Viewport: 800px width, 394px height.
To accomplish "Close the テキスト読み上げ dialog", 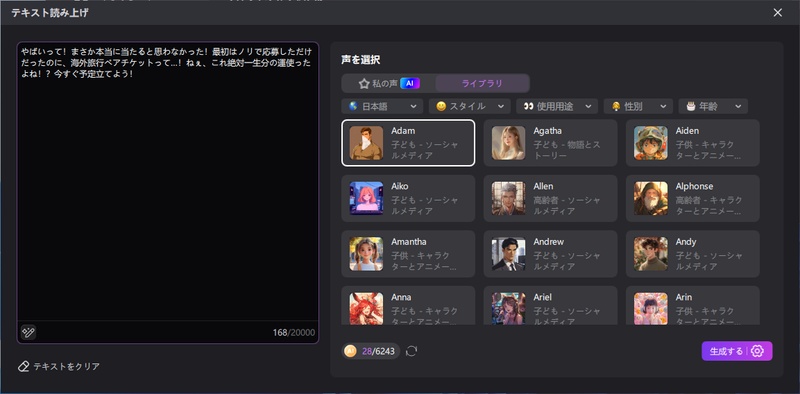I will click(778, 13).
